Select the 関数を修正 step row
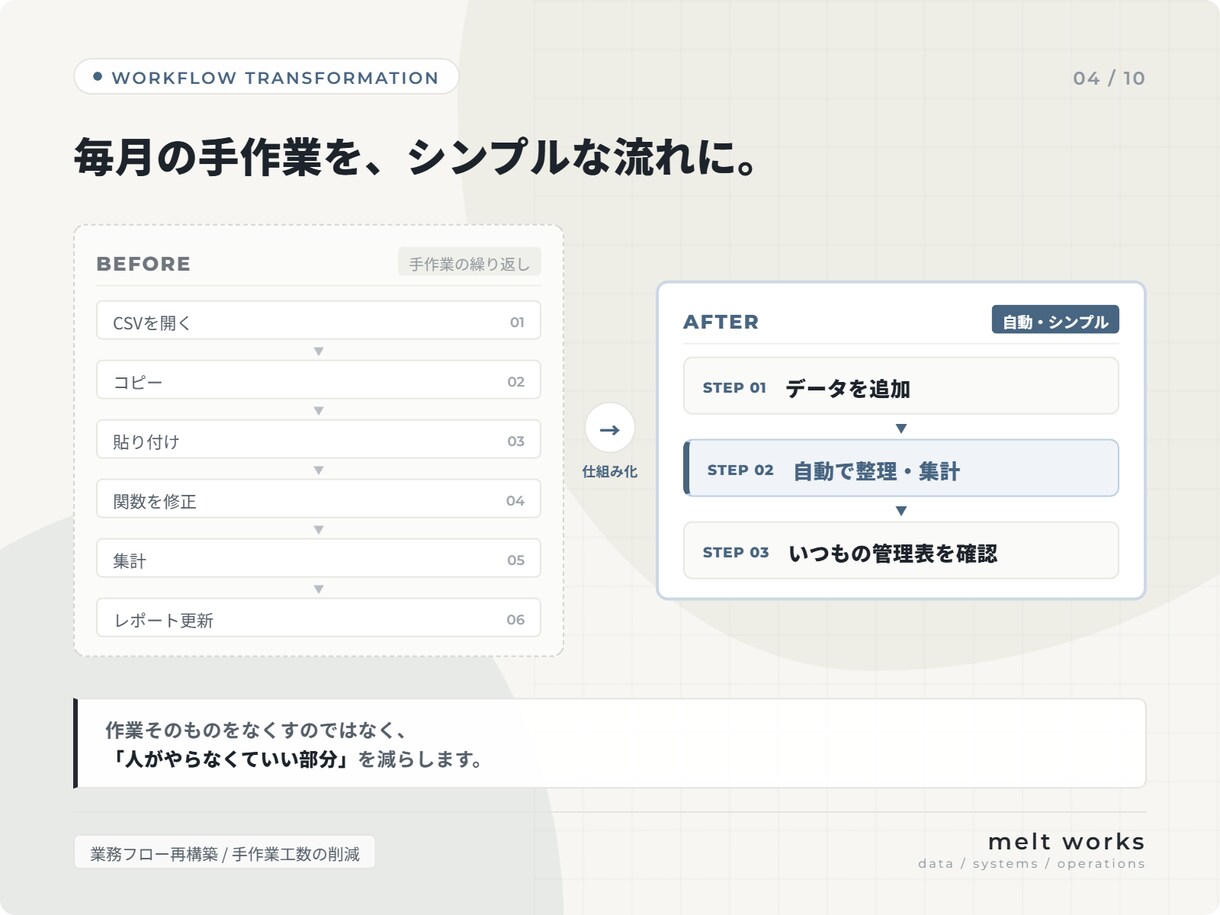This screenshot has height=915, width=1220. (x=318, y=499)
